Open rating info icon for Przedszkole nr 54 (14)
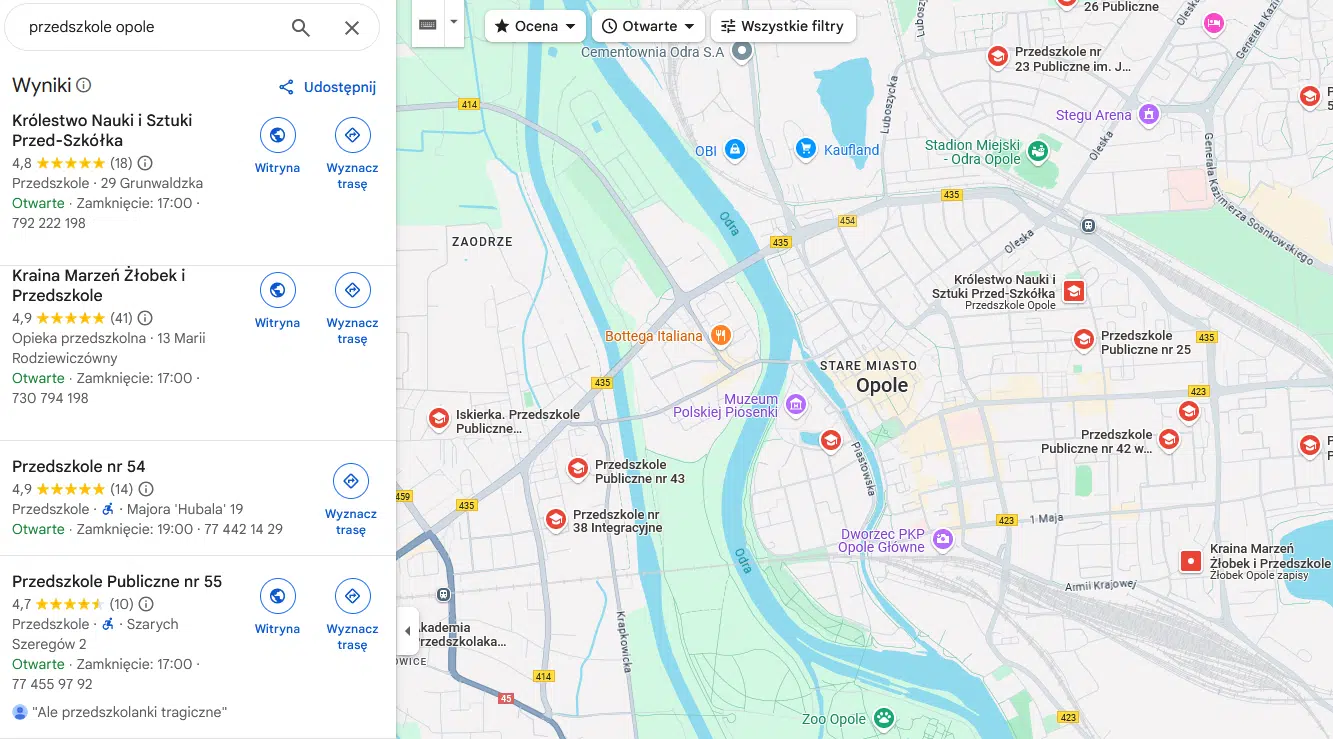 [146, 489]
